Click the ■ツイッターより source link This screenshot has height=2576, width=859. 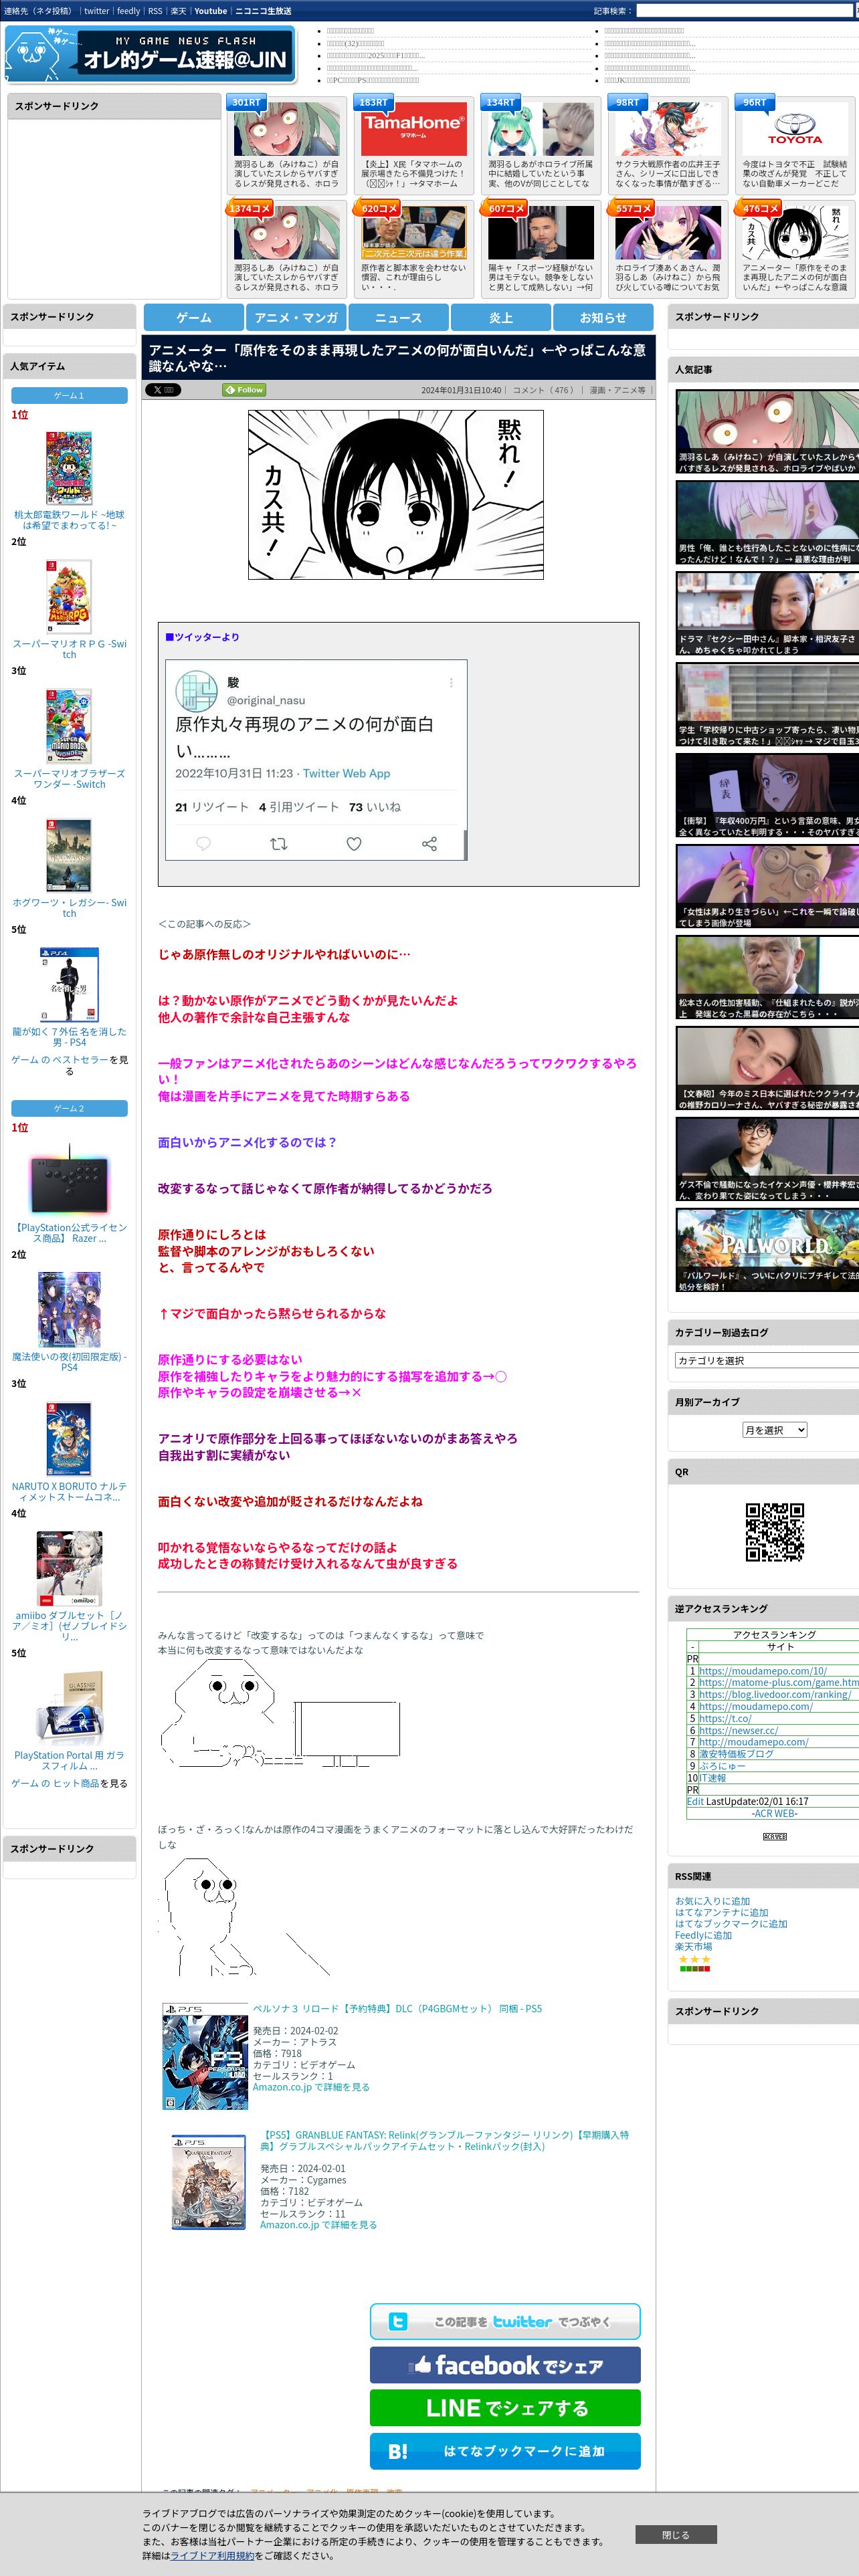pos(202,637)
